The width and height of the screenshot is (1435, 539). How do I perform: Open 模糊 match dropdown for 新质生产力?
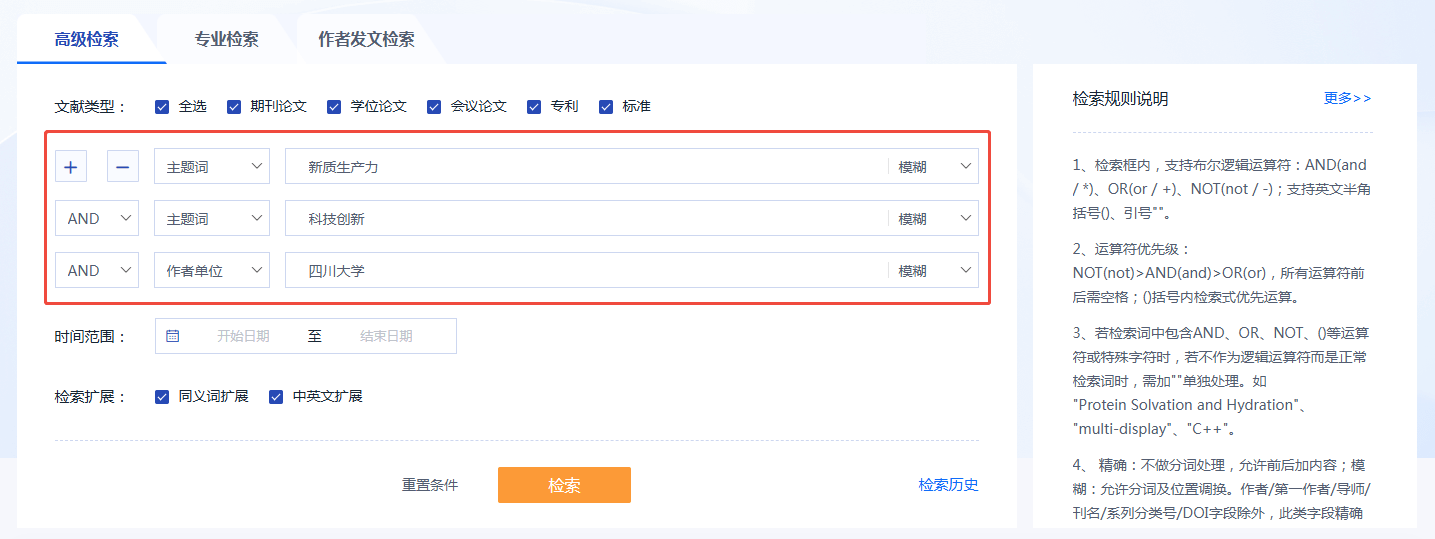[x=933, y=167]
